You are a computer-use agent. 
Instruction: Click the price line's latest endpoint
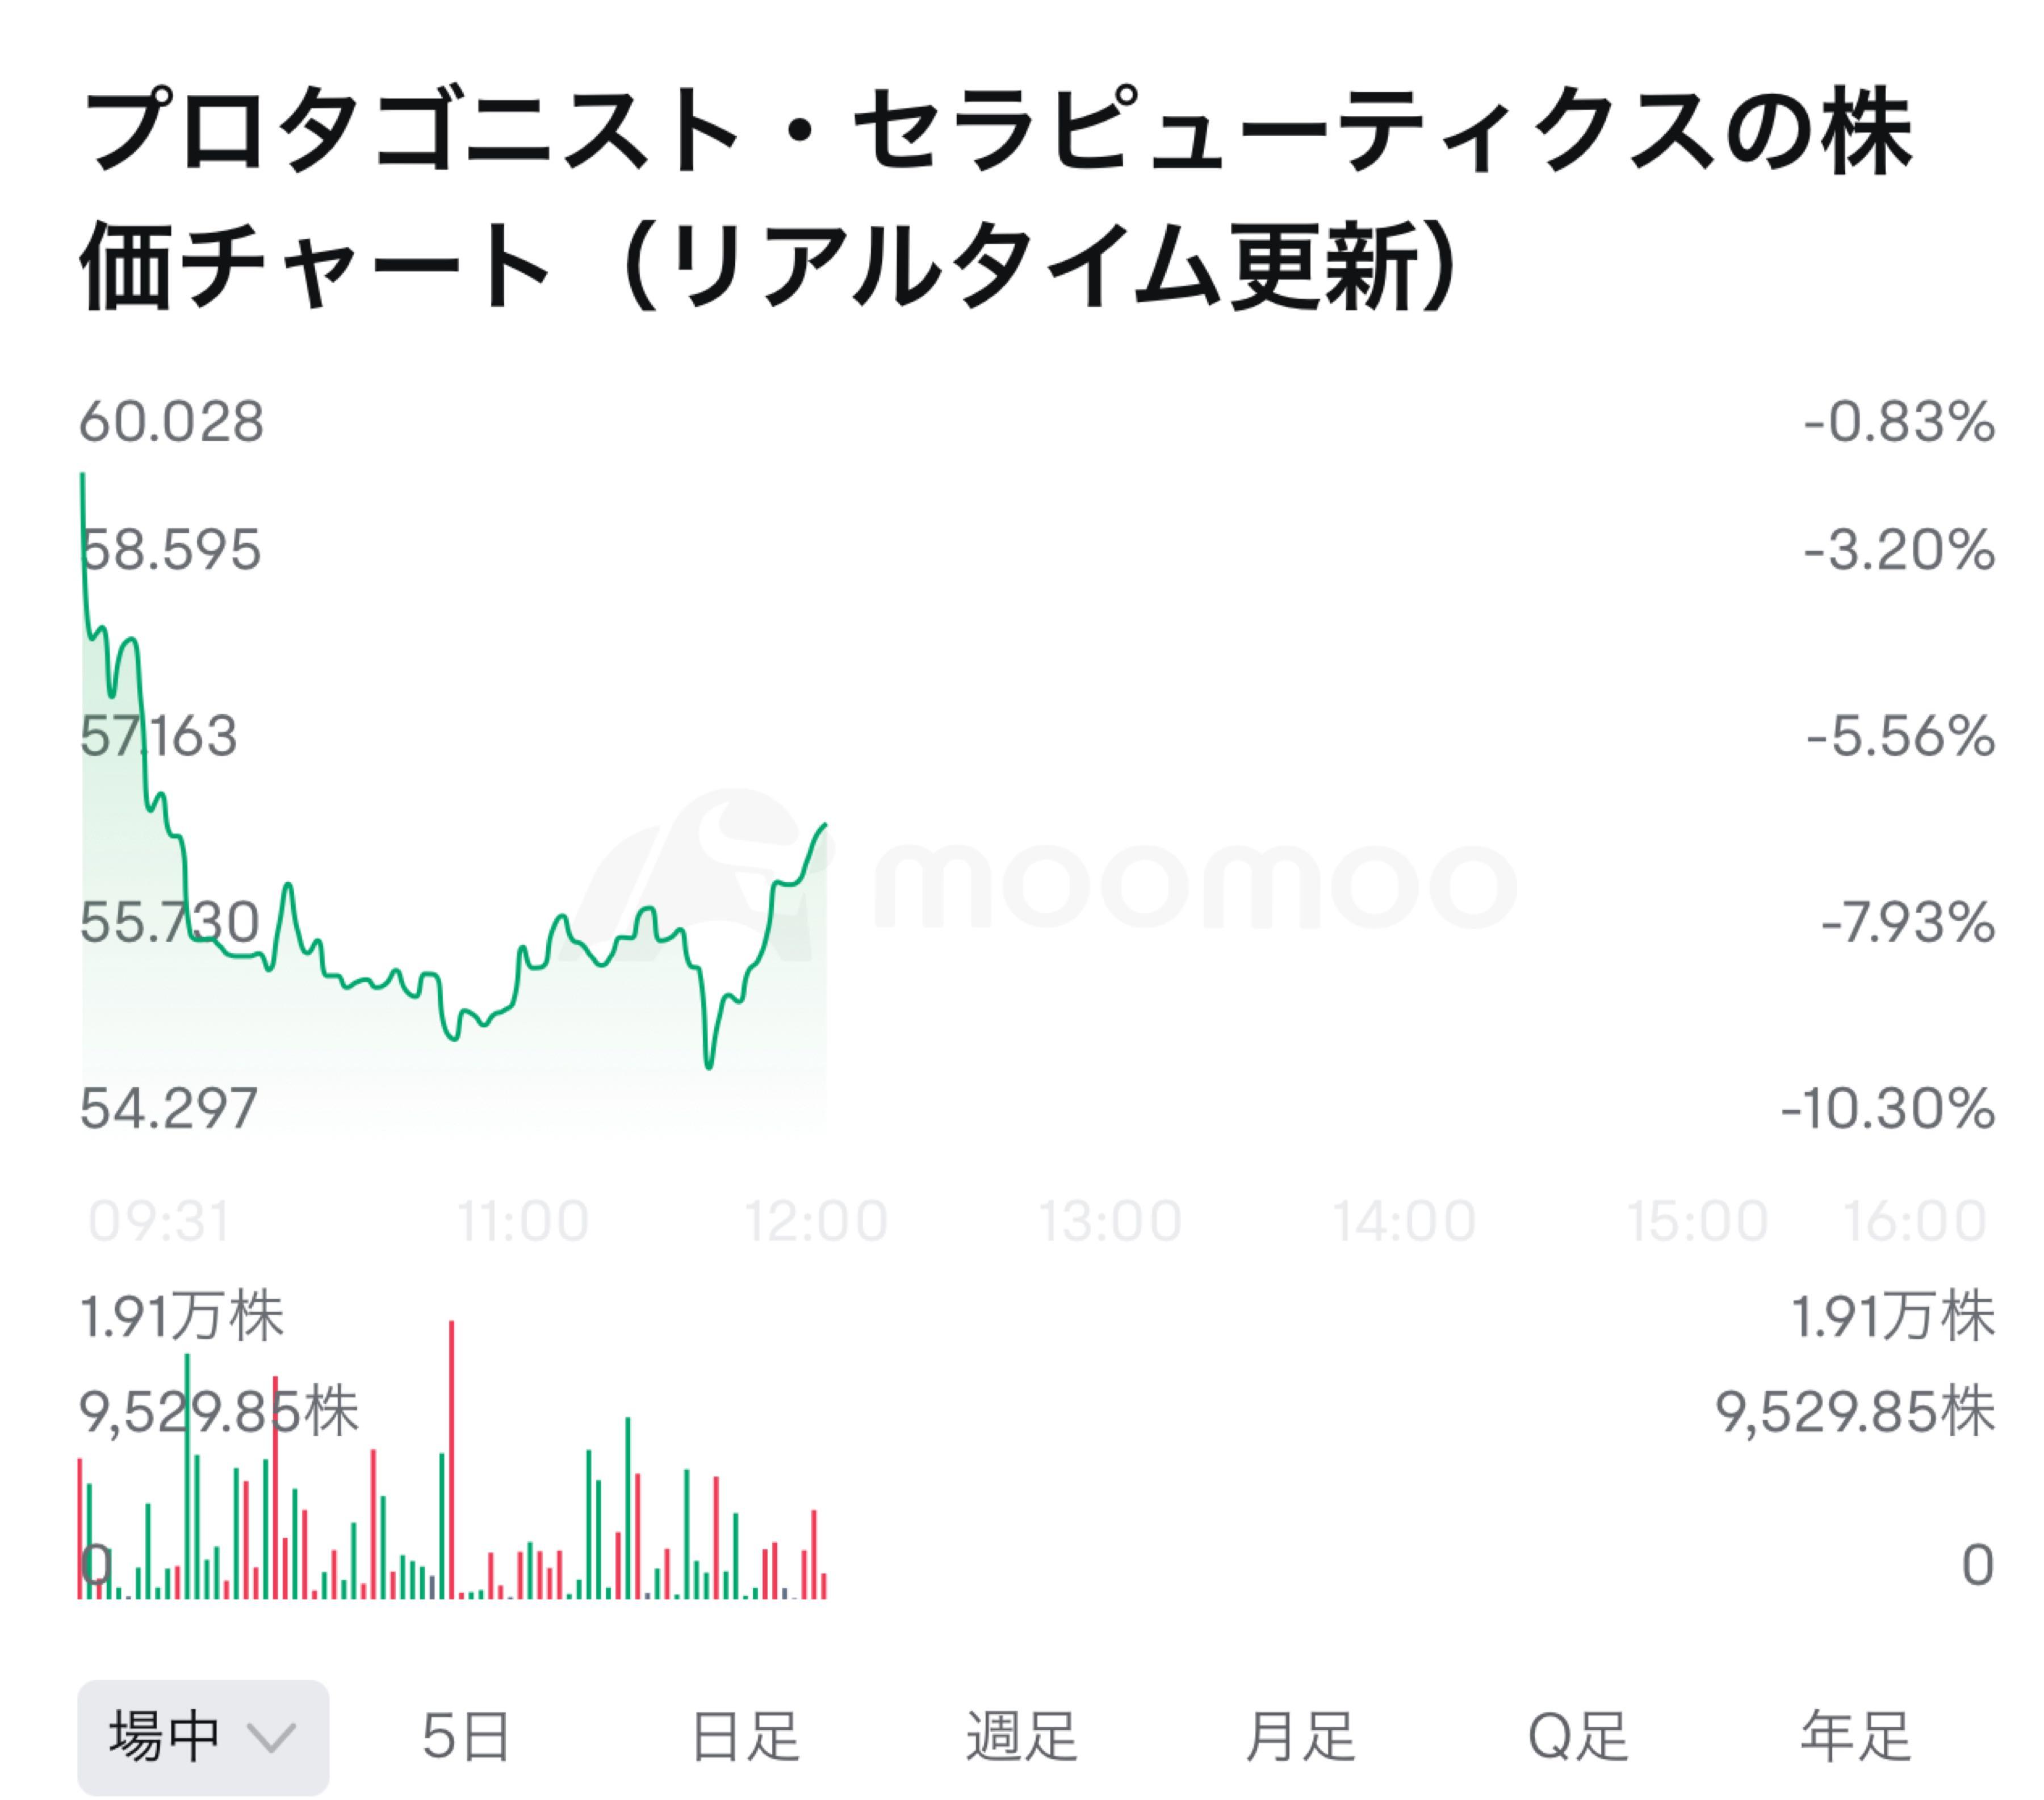coord(825,825)
